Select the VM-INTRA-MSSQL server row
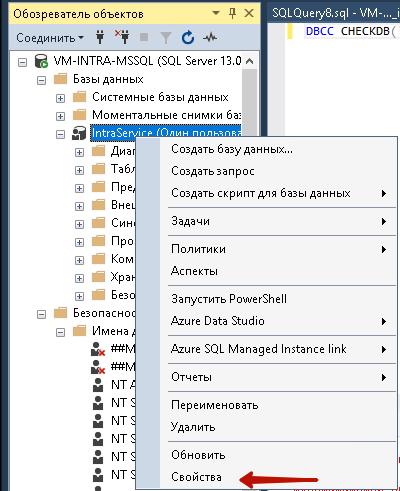Viewport: 400px width, 491px height. (x=147, y=61)
